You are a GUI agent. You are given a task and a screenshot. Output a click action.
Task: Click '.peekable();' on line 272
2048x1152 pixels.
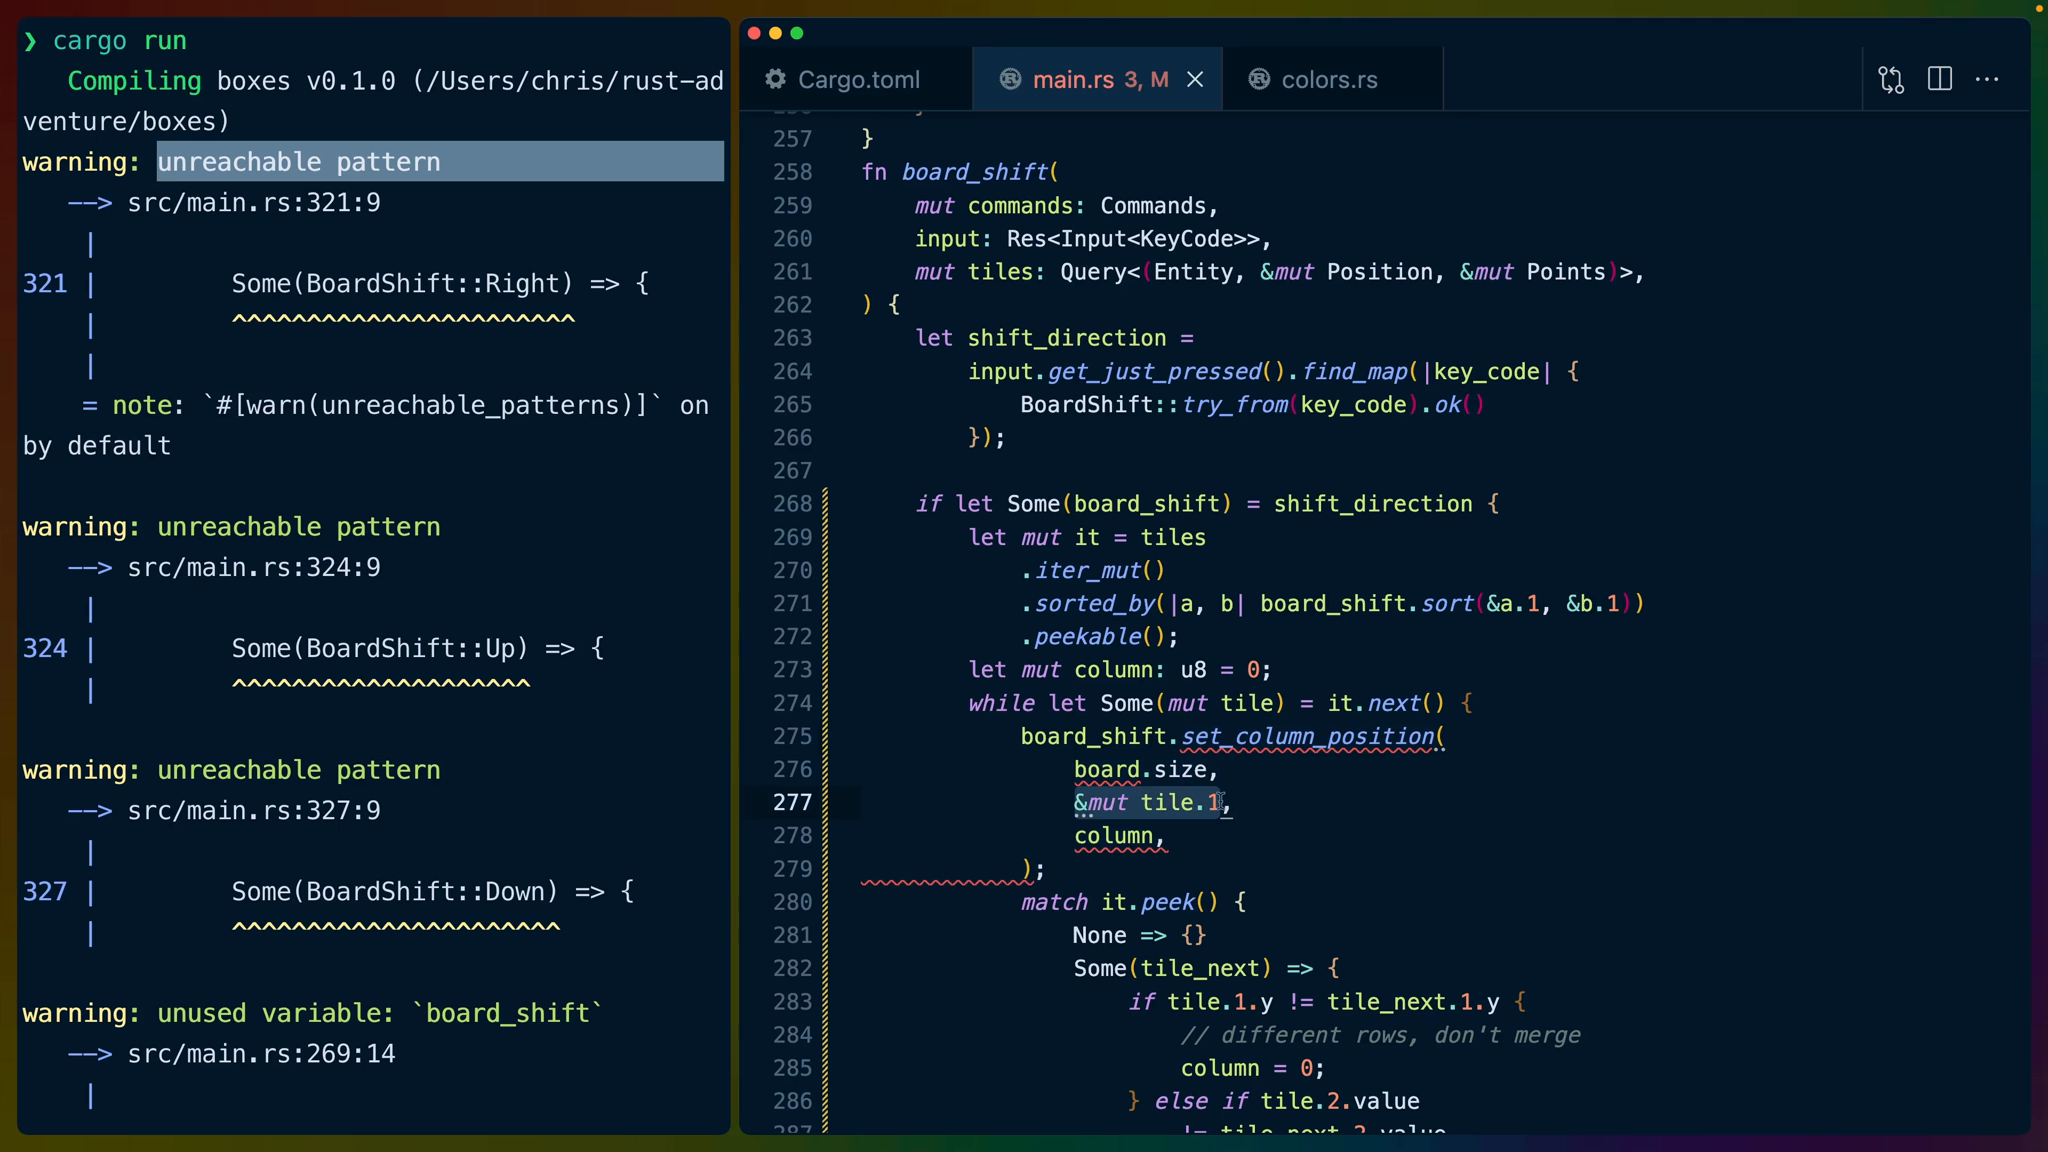(1100, 637)
